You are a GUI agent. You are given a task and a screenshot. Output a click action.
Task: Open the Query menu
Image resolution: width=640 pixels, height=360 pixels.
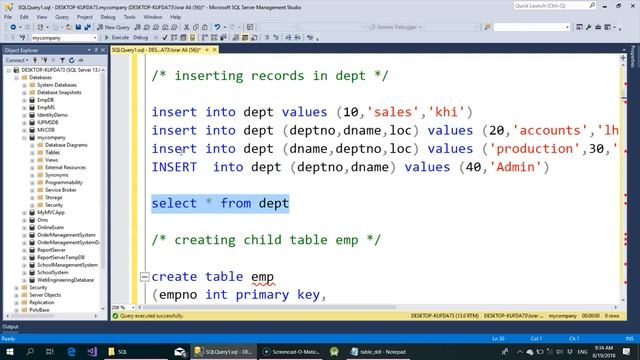pyautogui.click(x=62, y=17)
